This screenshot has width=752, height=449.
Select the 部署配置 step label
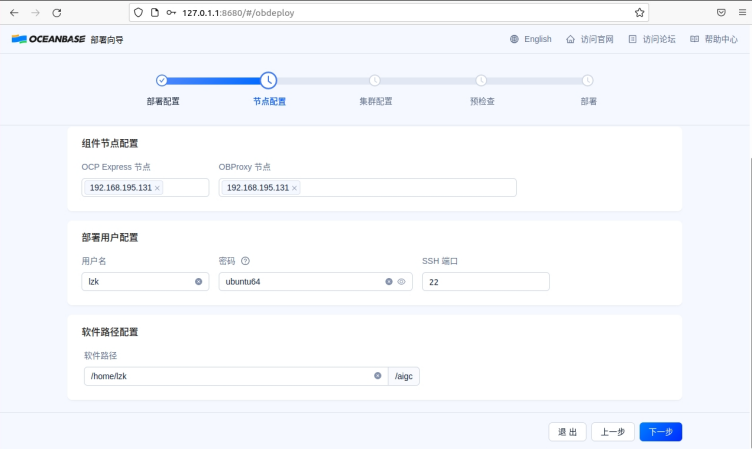163,101
